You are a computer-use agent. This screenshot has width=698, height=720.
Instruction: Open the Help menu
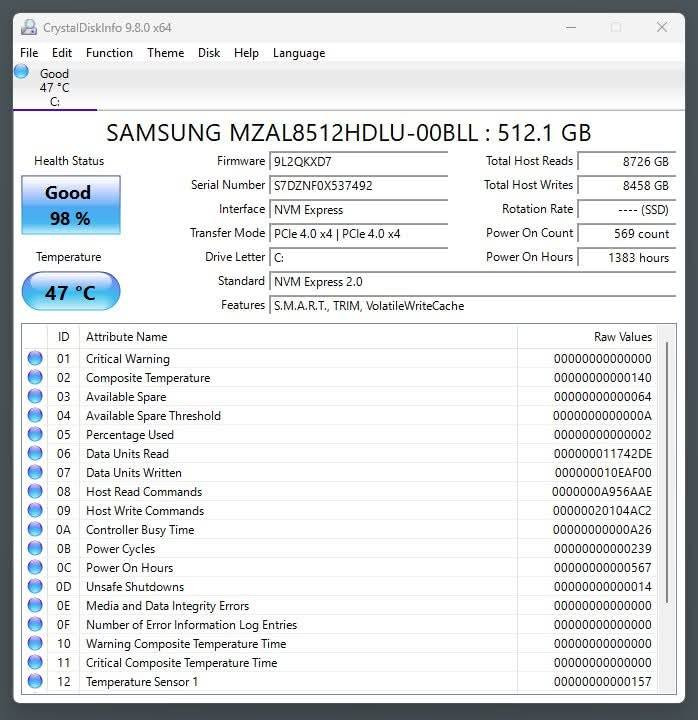point(246,53)
